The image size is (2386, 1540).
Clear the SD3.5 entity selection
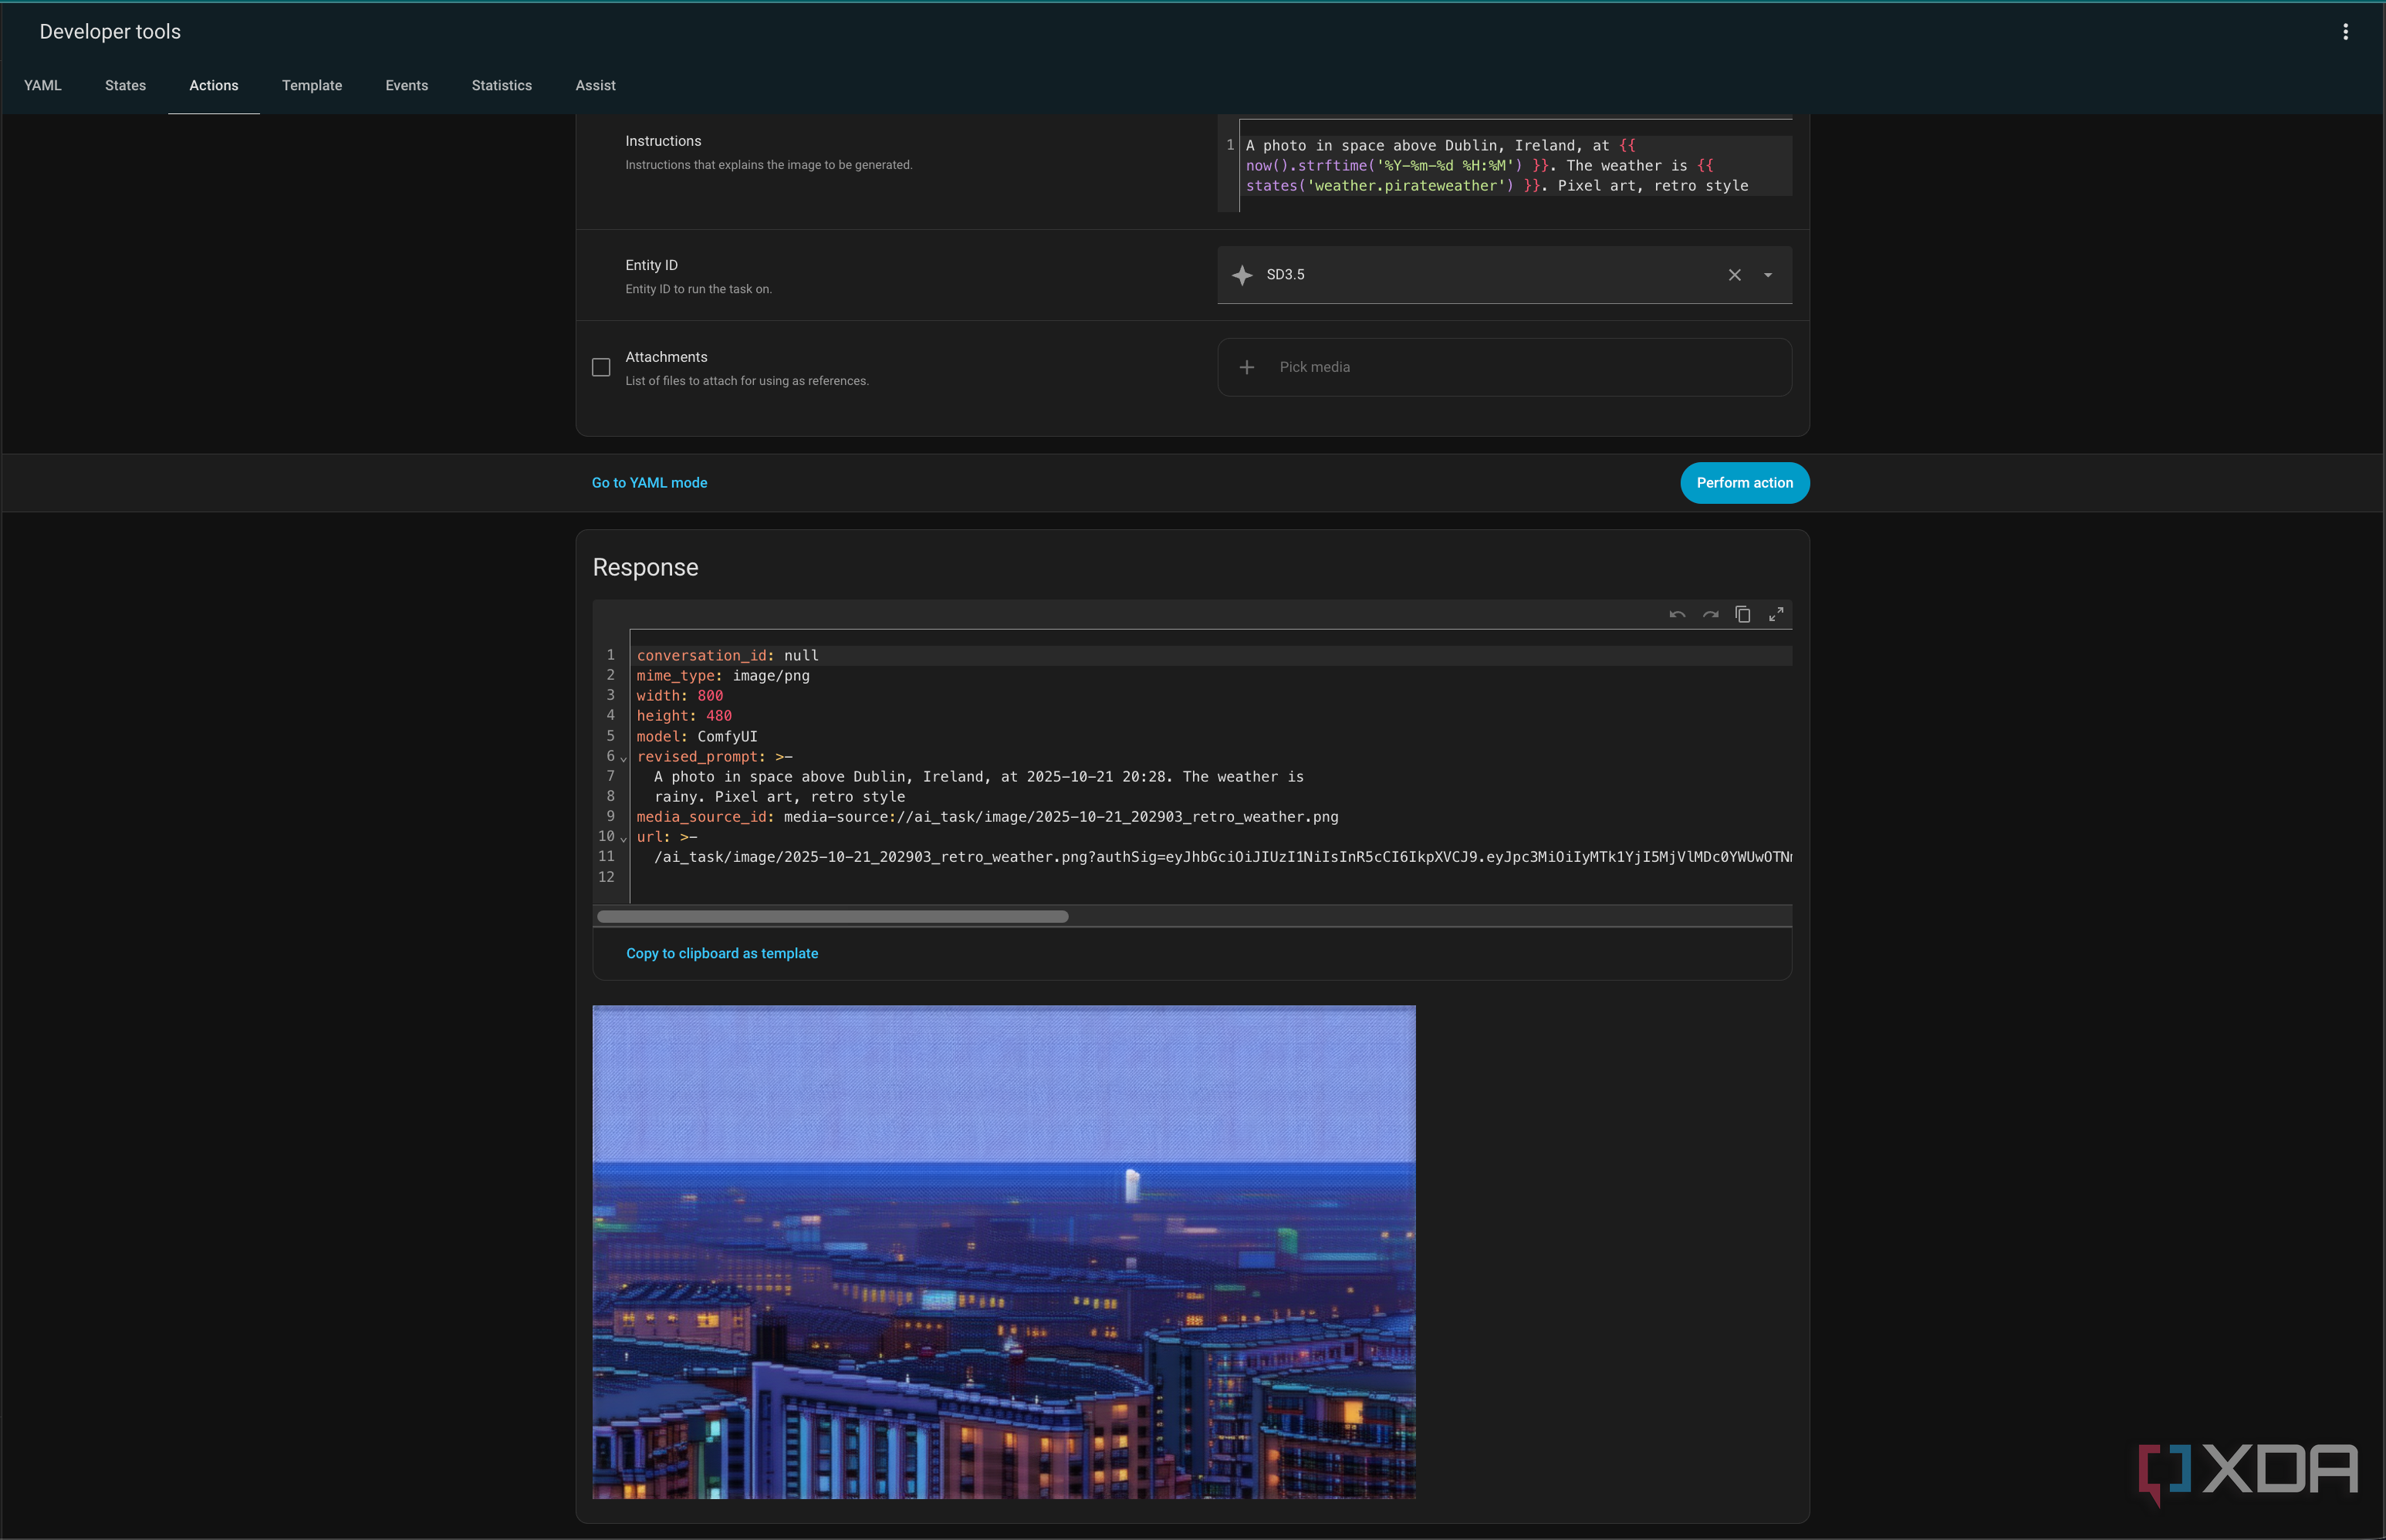(x=1735, y=275)
